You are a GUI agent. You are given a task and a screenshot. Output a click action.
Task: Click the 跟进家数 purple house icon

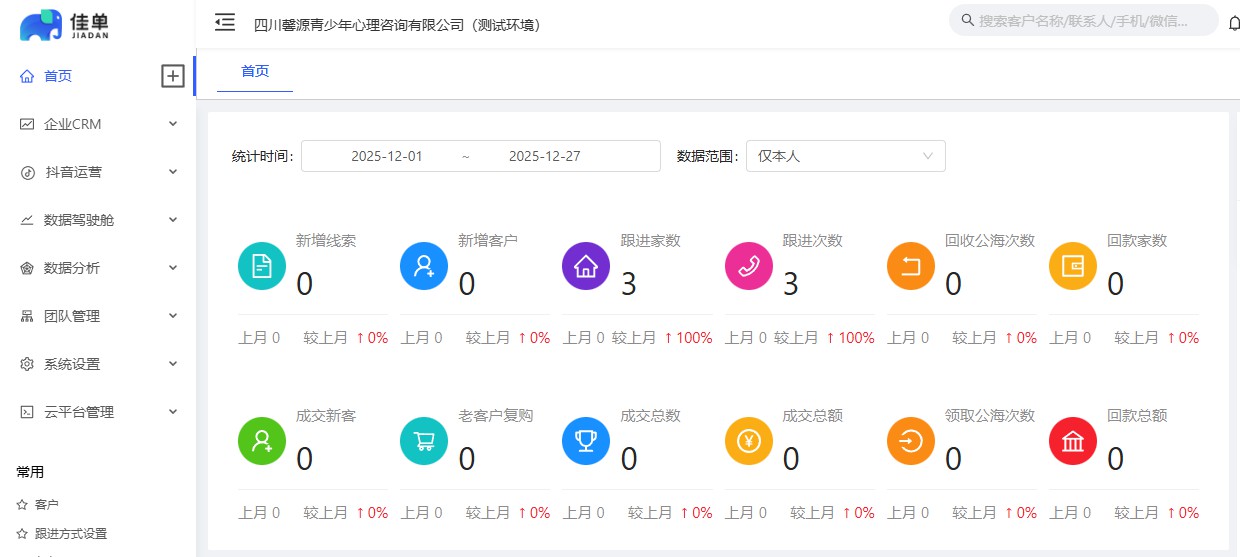tap(586, 266)
